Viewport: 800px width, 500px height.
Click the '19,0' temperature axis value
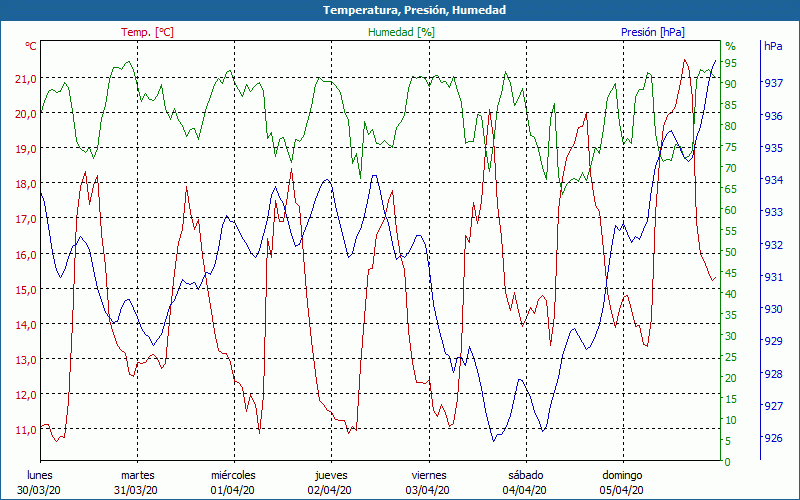pos(26,149)
